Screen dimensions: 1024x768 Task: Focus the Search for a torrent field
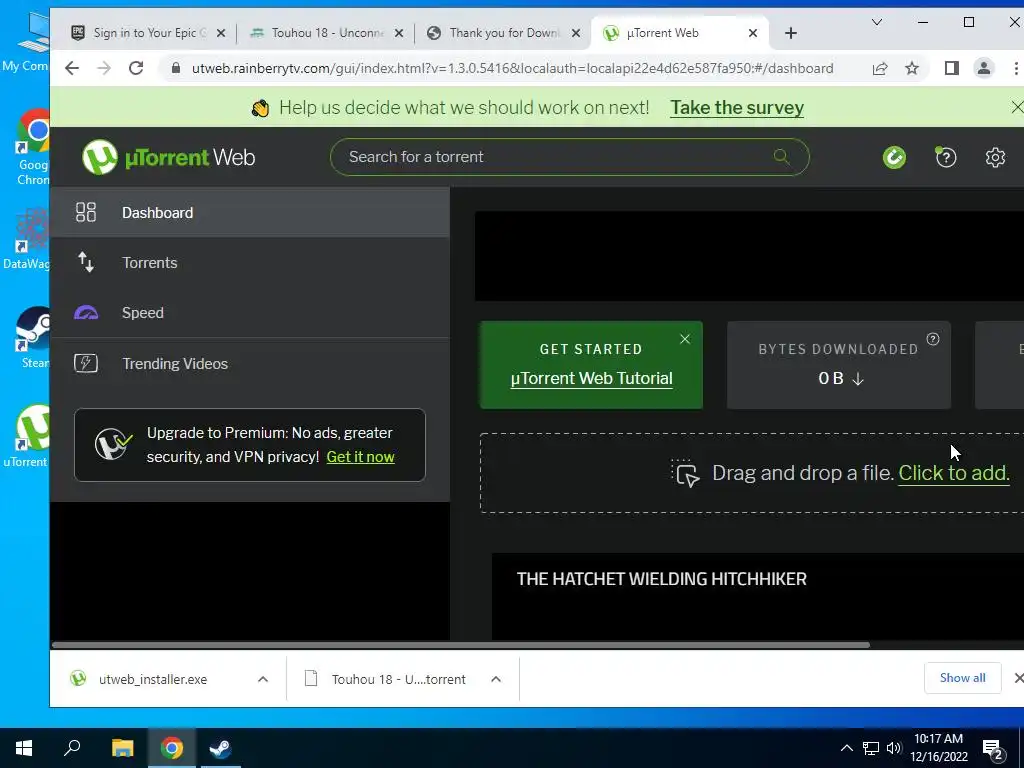pos(569,157)
